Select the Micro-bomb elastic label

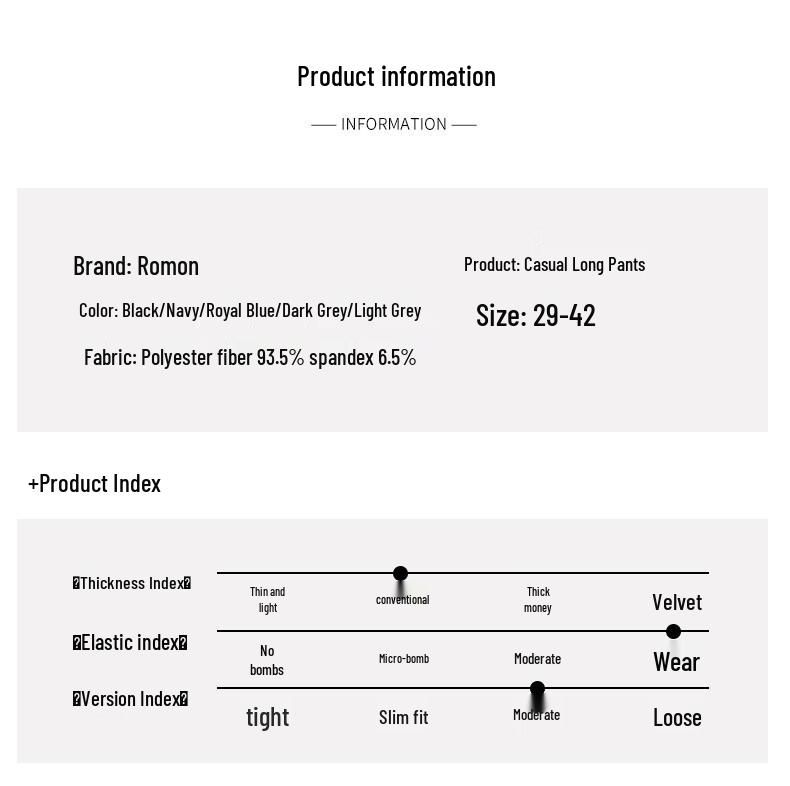coord(404,659)
